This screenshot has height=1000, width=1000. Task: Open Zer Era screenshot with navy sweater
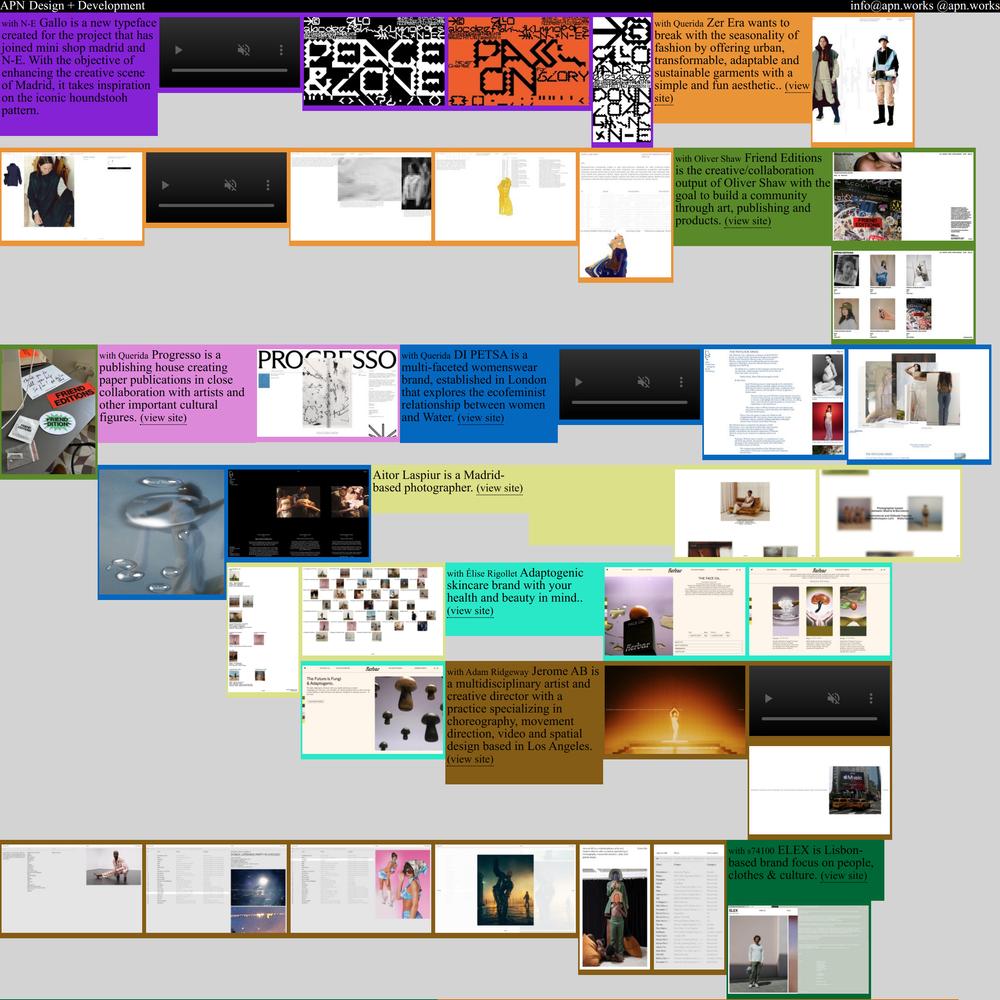point(71,196)
